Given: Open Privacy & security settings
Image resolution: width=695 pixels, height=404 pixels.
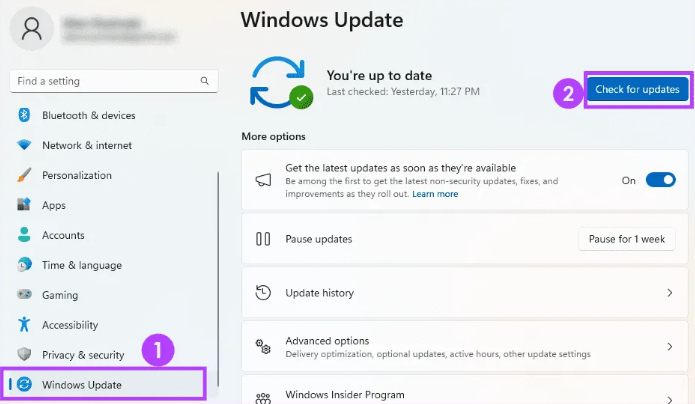Looking at the screenshot, I should [x=114, y=355].
